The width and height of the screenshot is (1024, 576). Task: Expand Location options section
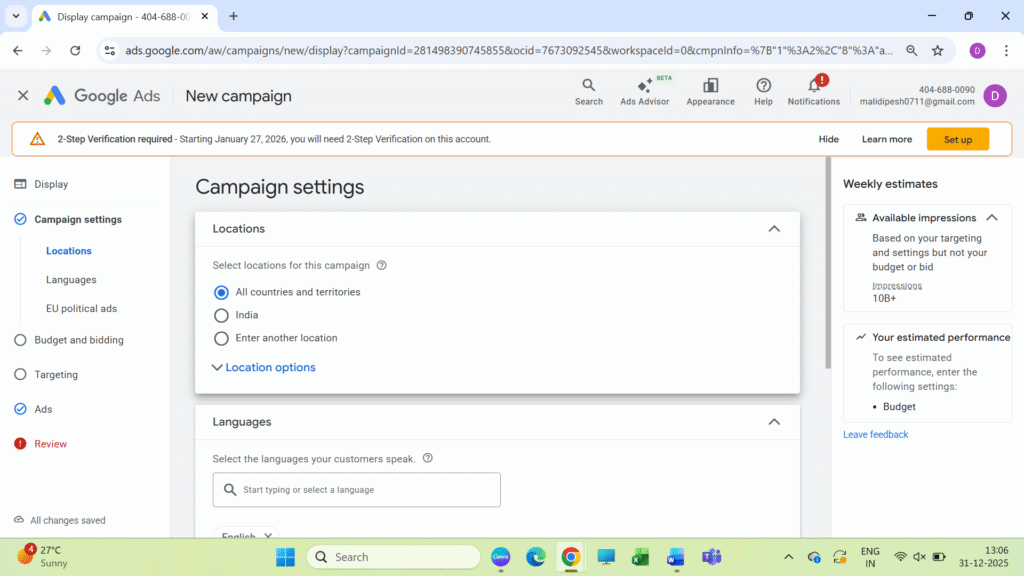[x=264, y=367]
